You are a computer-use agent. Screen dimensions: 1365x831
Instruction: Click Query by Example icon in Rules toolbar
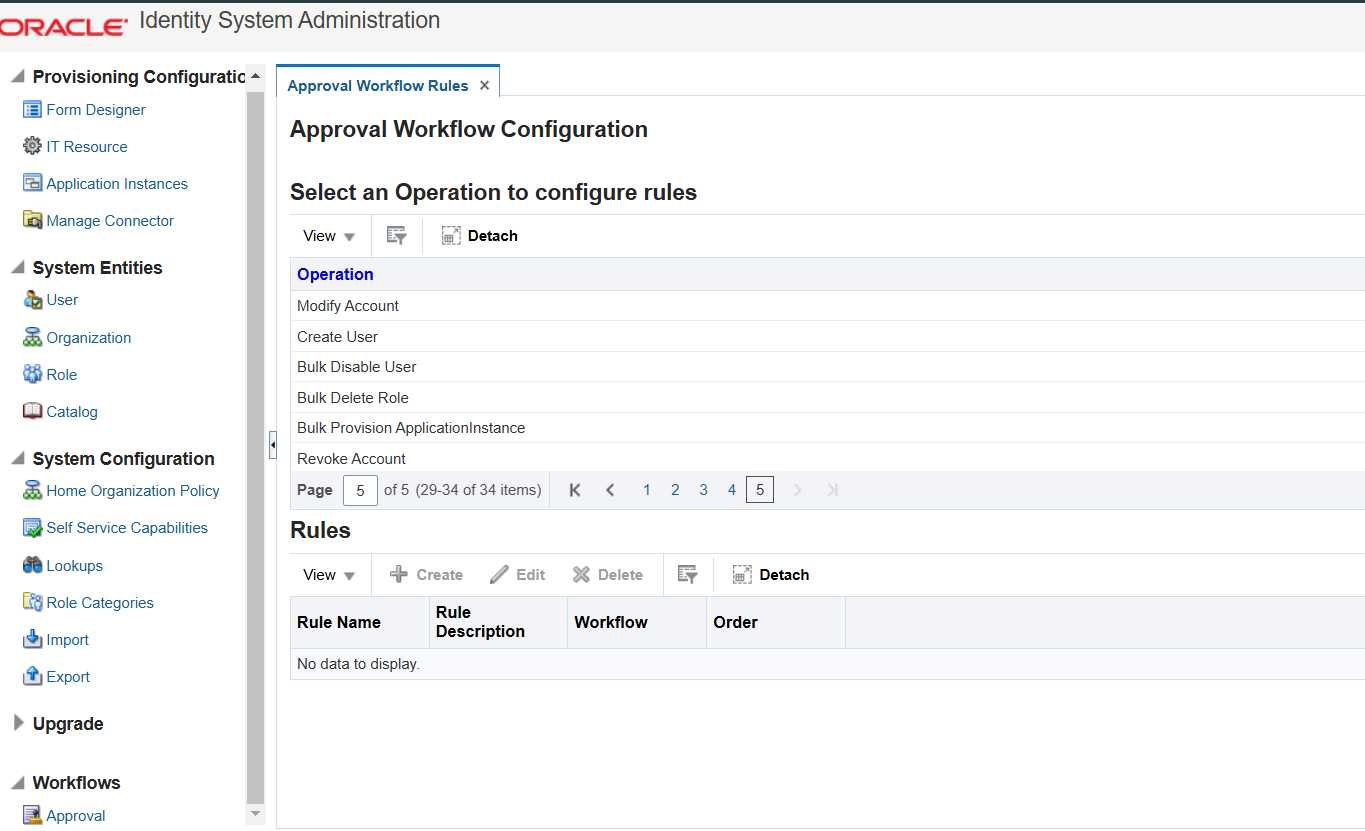coord(687,575)
